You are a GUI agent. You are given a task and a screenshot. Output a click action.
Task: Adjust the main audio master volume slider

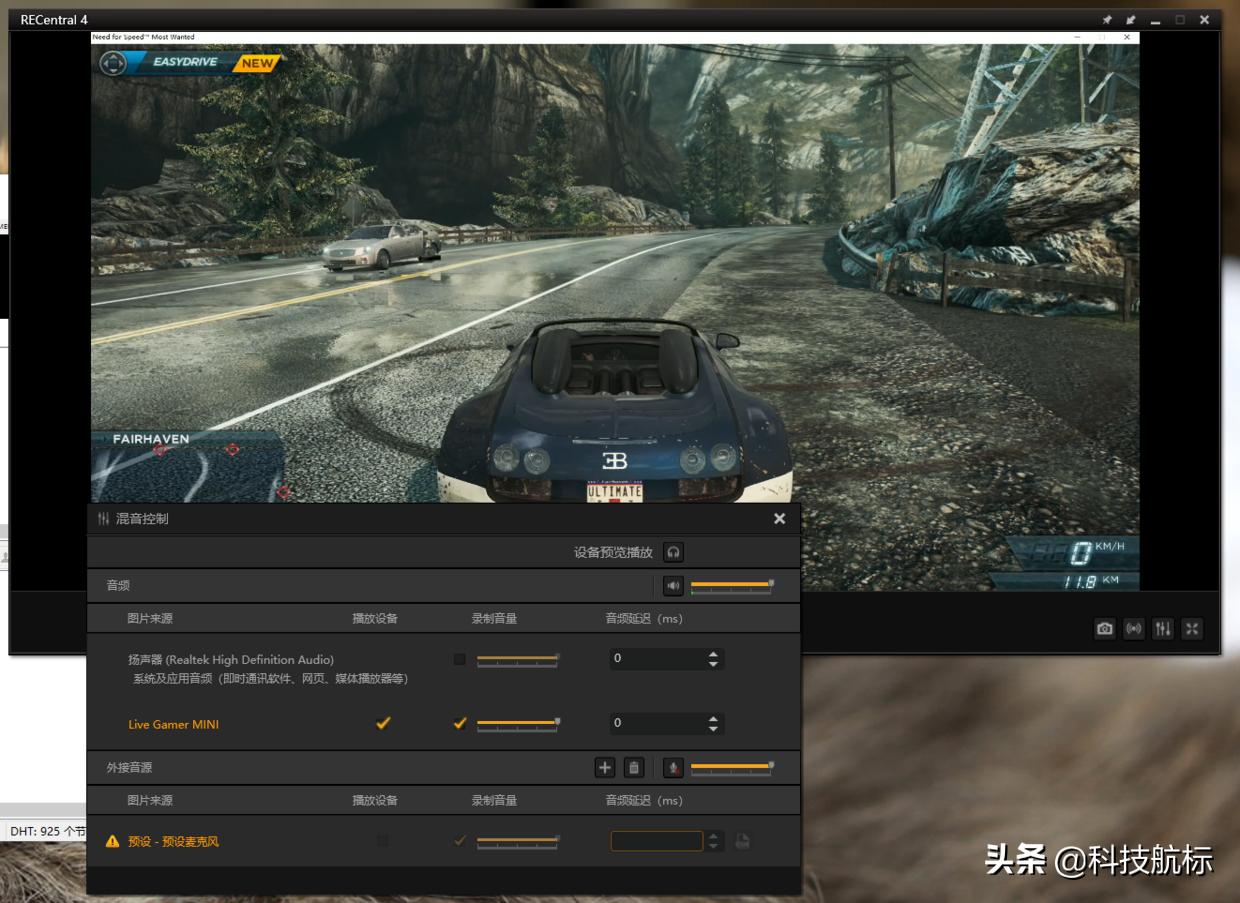tap(731, 584)
